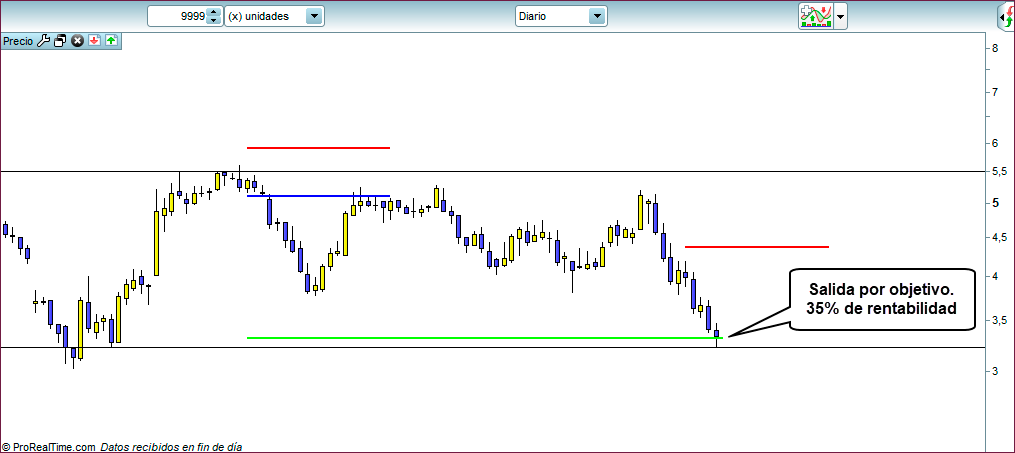Click the green up arrow icon
The image size is (1015, 453).
click(x=110, y=41)
